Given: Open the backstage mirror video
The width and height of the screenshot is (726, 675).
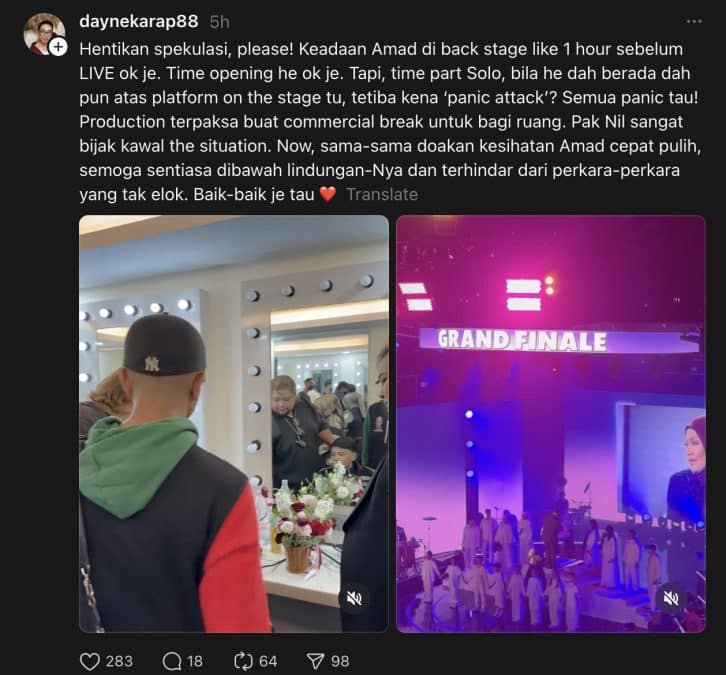Looking at the screenshot, I should click(x=234, y=424).
